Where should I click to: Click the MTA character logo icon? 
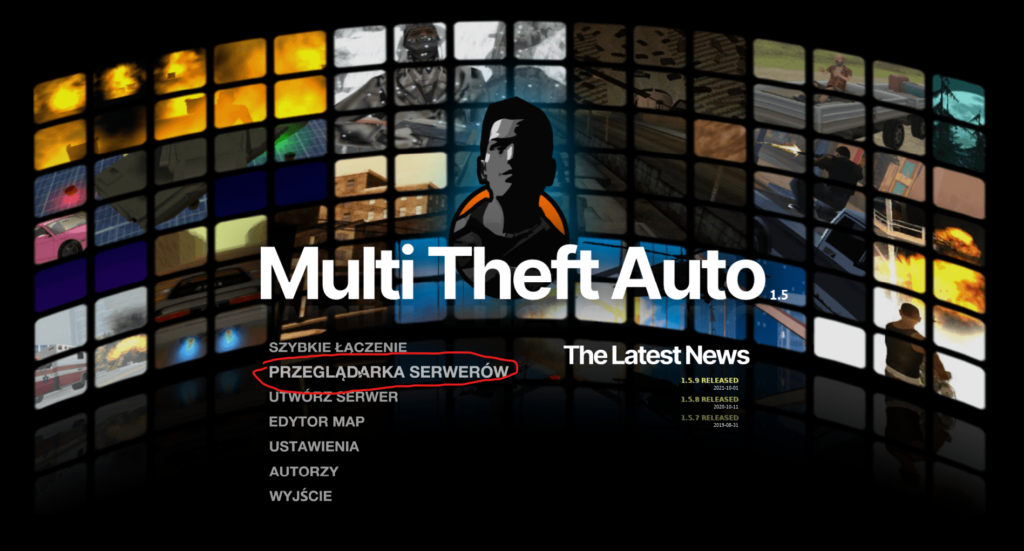[x=509, y=173]
